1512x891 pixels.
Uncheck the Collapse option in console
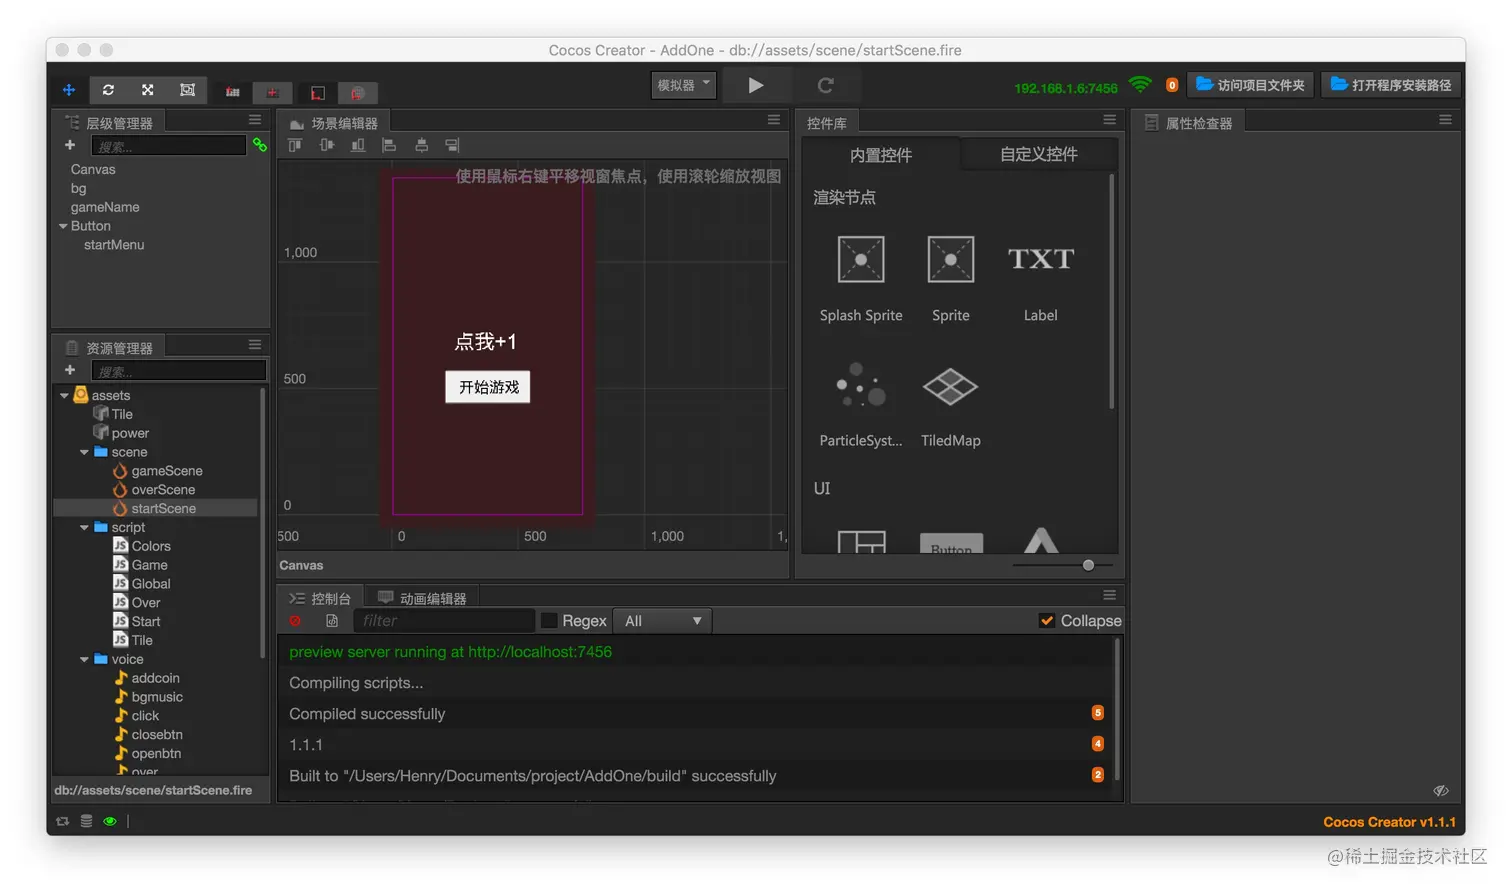coord(1046,619)
